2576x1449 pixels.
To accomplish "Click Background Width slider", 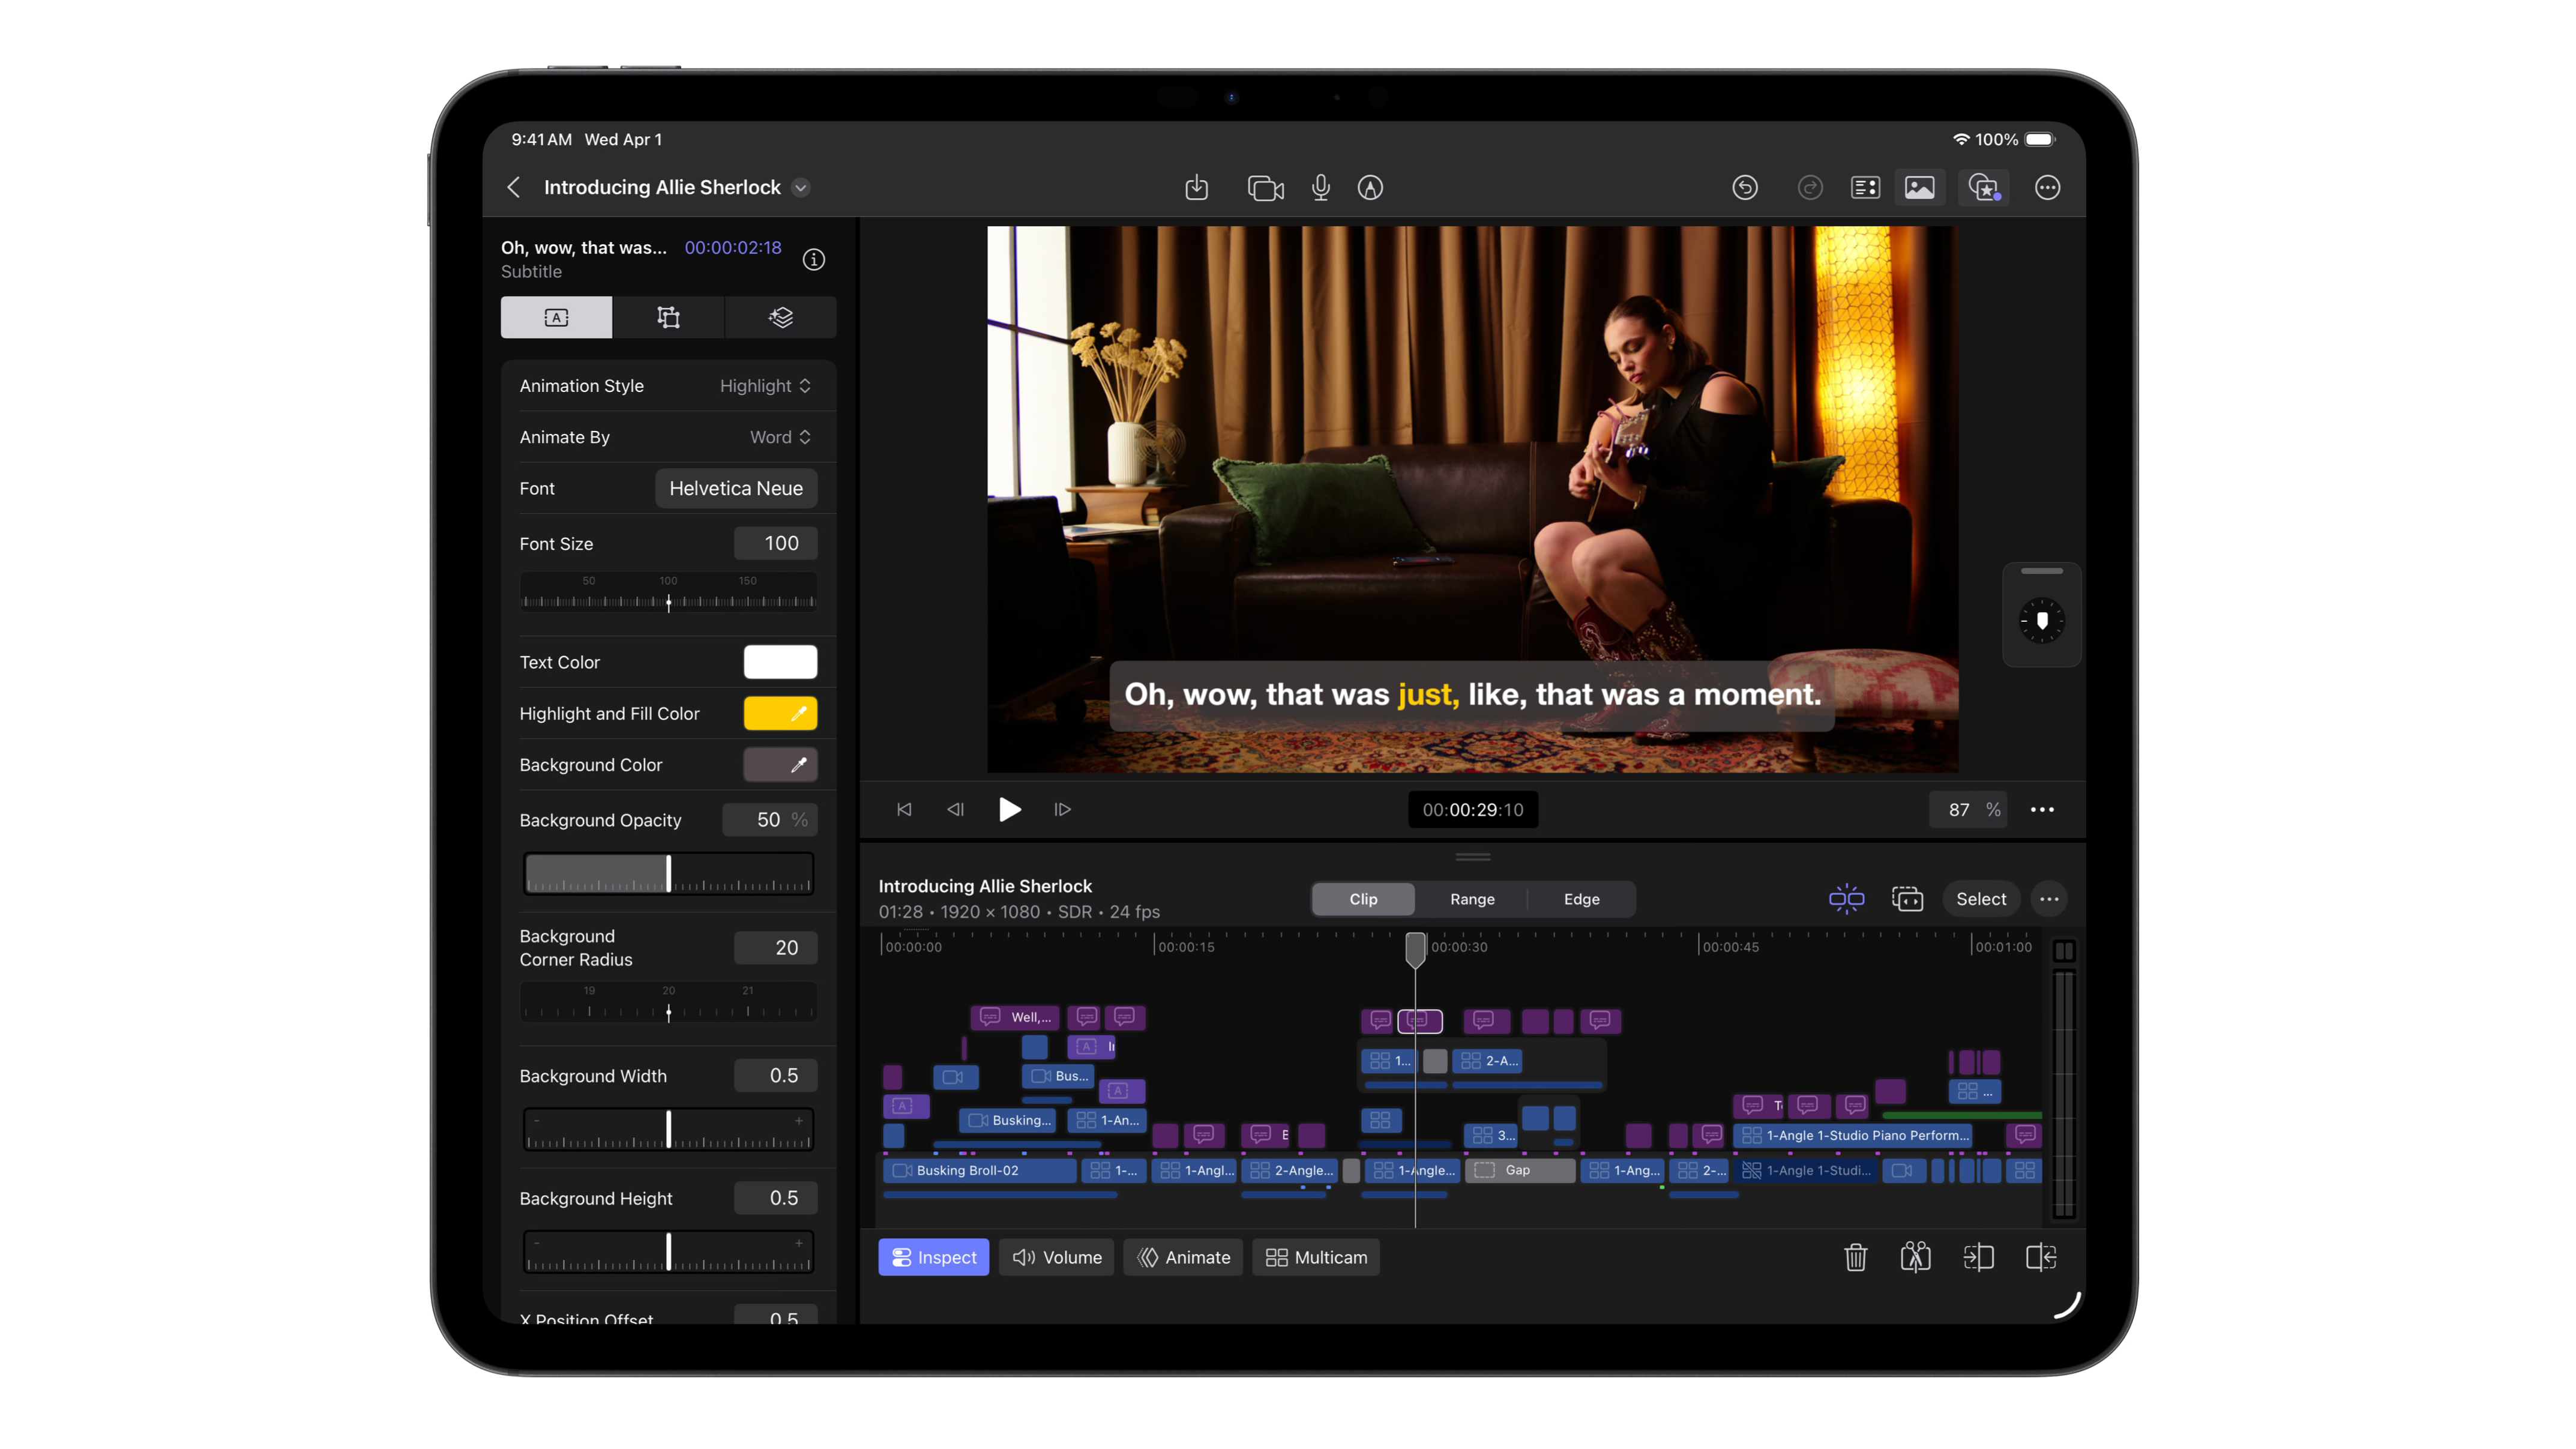I will pos(668,1129).
